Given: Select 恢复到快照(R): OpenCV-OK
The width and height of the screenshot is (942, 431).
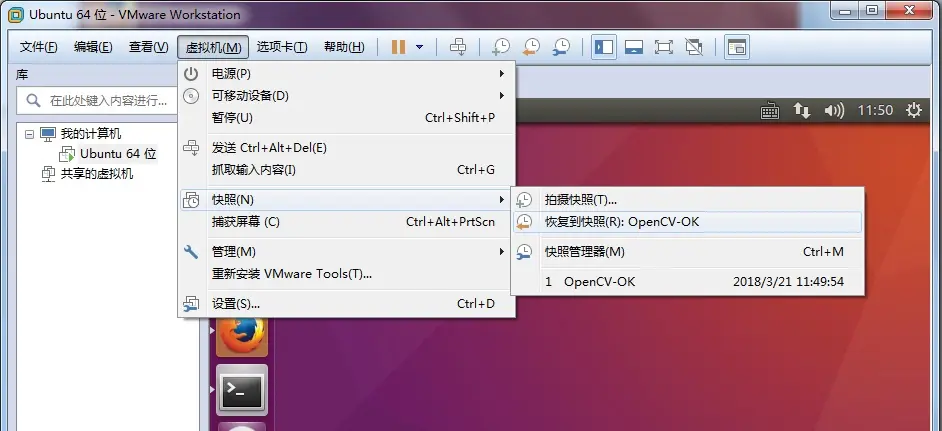Looking at the screenshot, I should [687, 222].
